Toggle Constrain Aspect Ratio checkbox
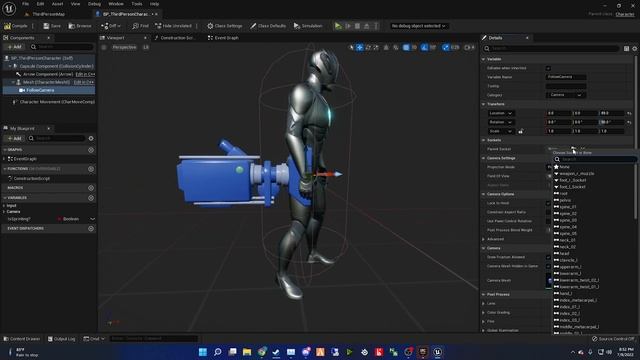Image resolution: width=640 pixels, height=360 pixels. [x=549, y=212]
